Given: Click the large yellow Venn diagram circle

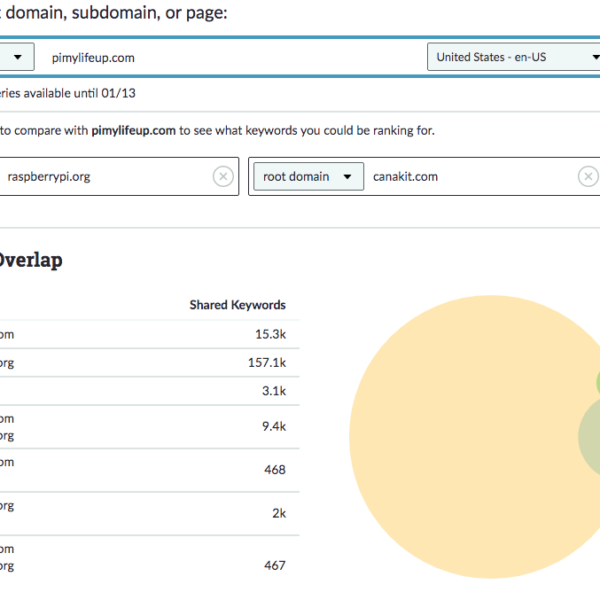Looking at the screenshot, I should pyautogui.click(x=460, y=440).
